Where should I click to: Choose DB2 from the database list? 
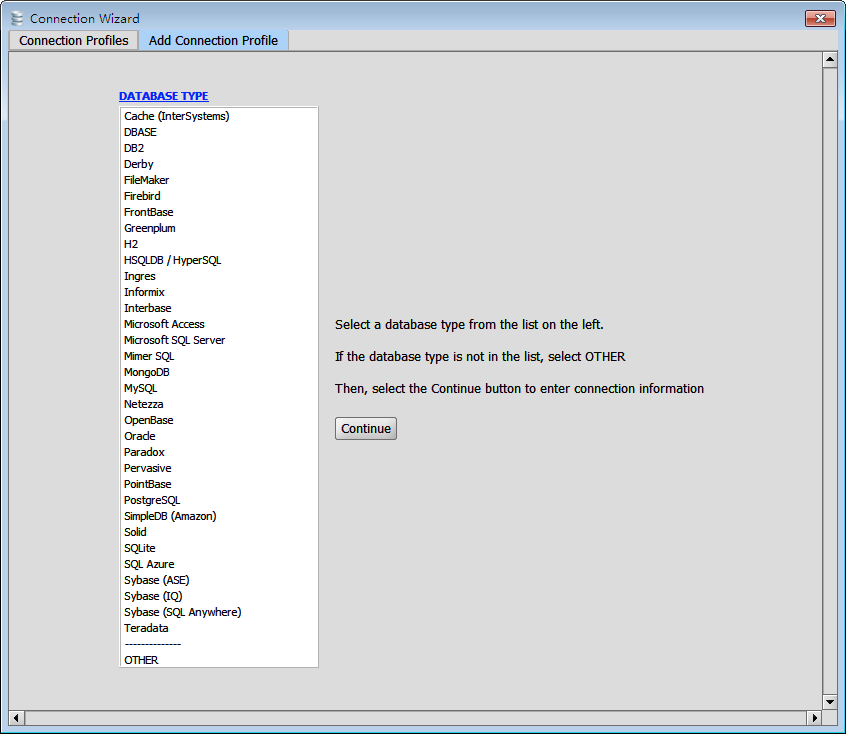tap(219, 148)
